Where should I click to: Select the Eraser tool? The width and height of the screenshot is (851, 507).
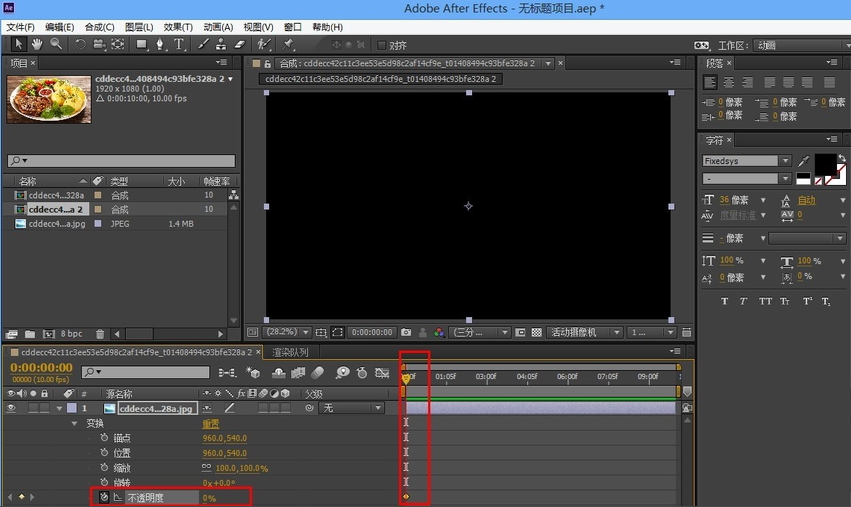click(x=240, y=44)
